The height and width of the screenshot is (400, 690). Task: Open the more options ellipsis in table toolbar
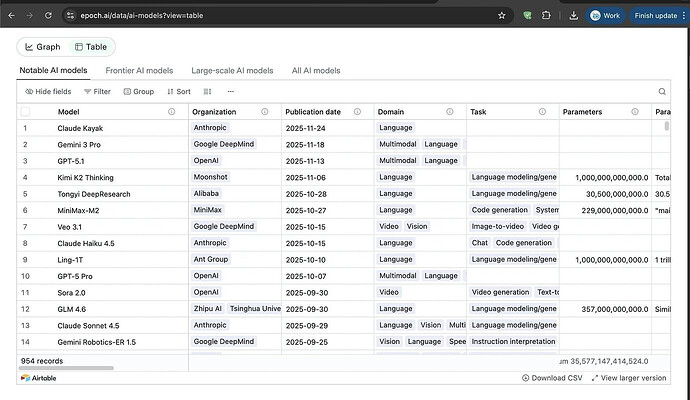click(231, 91)
